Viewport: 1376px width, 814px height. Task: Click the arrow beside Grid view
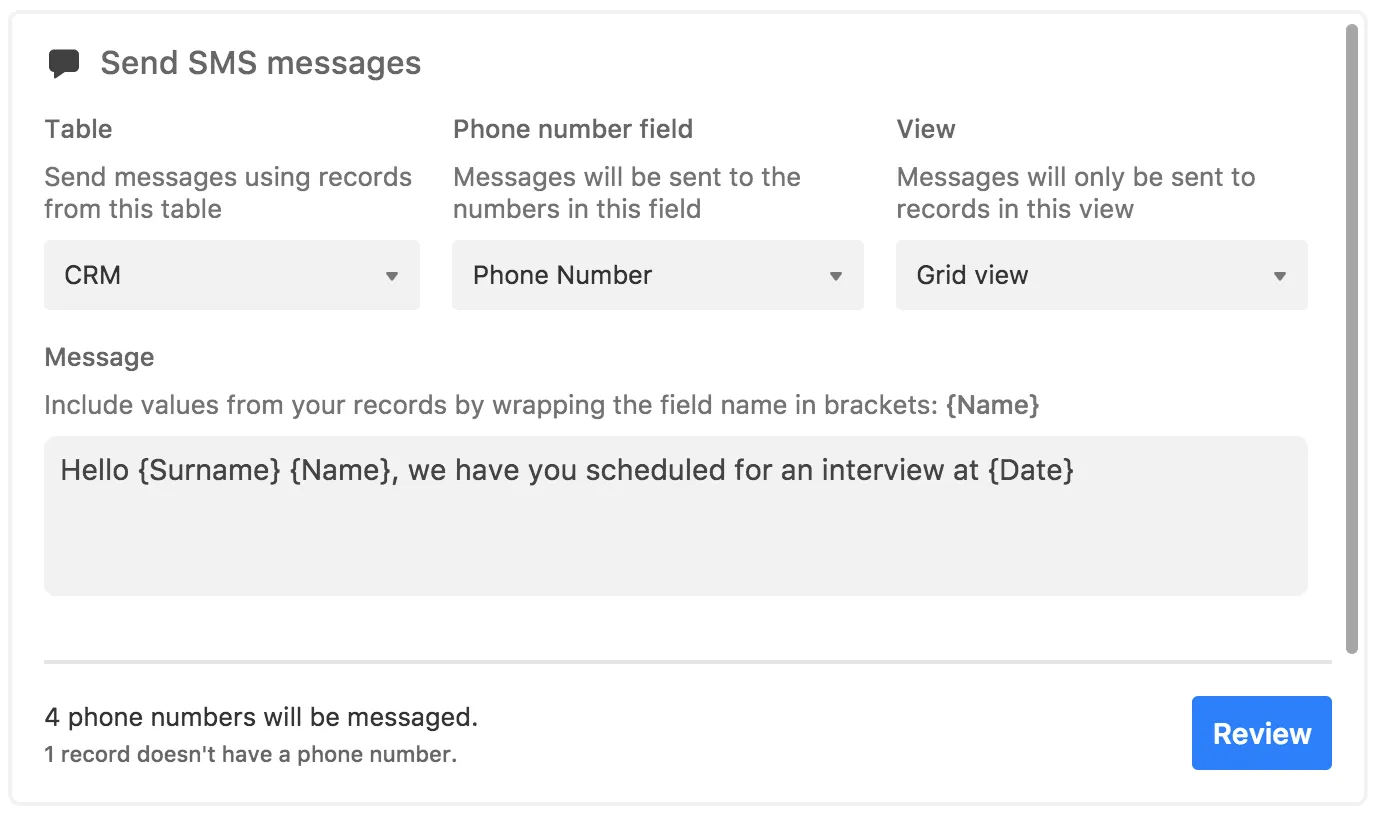click(x=1279, y=276)
